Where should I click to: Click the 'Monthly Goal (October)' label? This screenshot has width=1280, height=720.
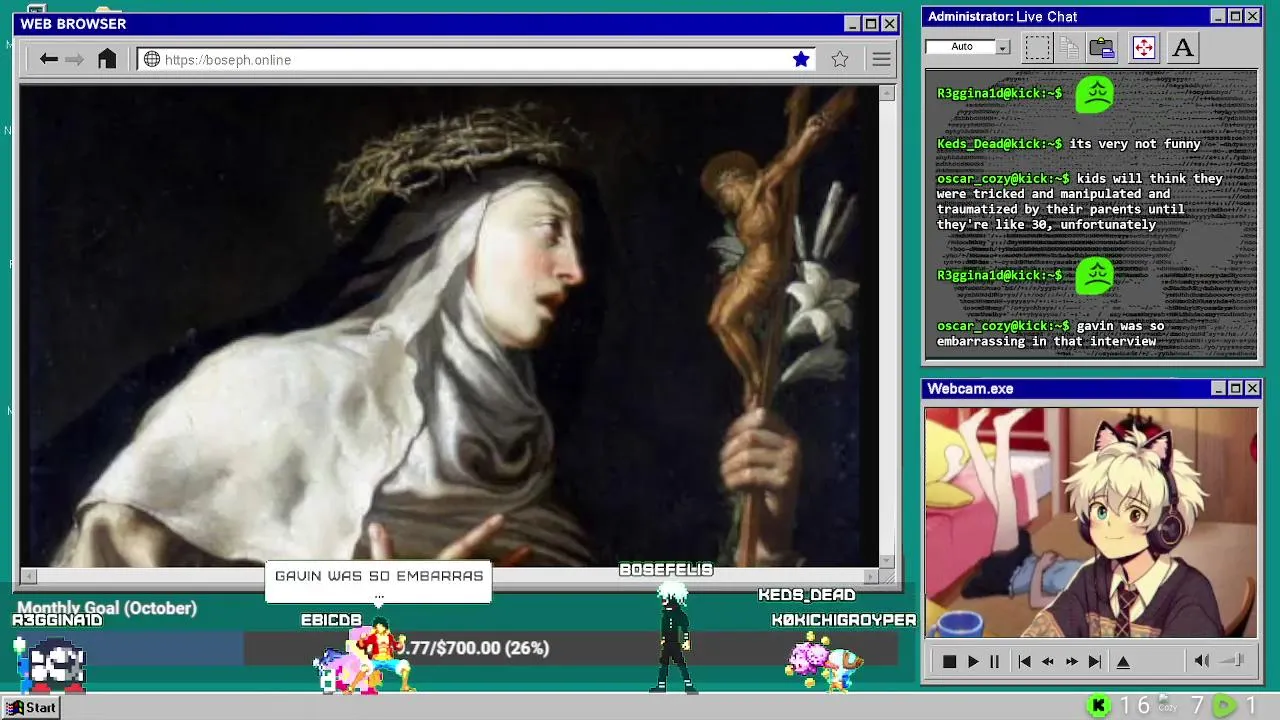point(107,608)
